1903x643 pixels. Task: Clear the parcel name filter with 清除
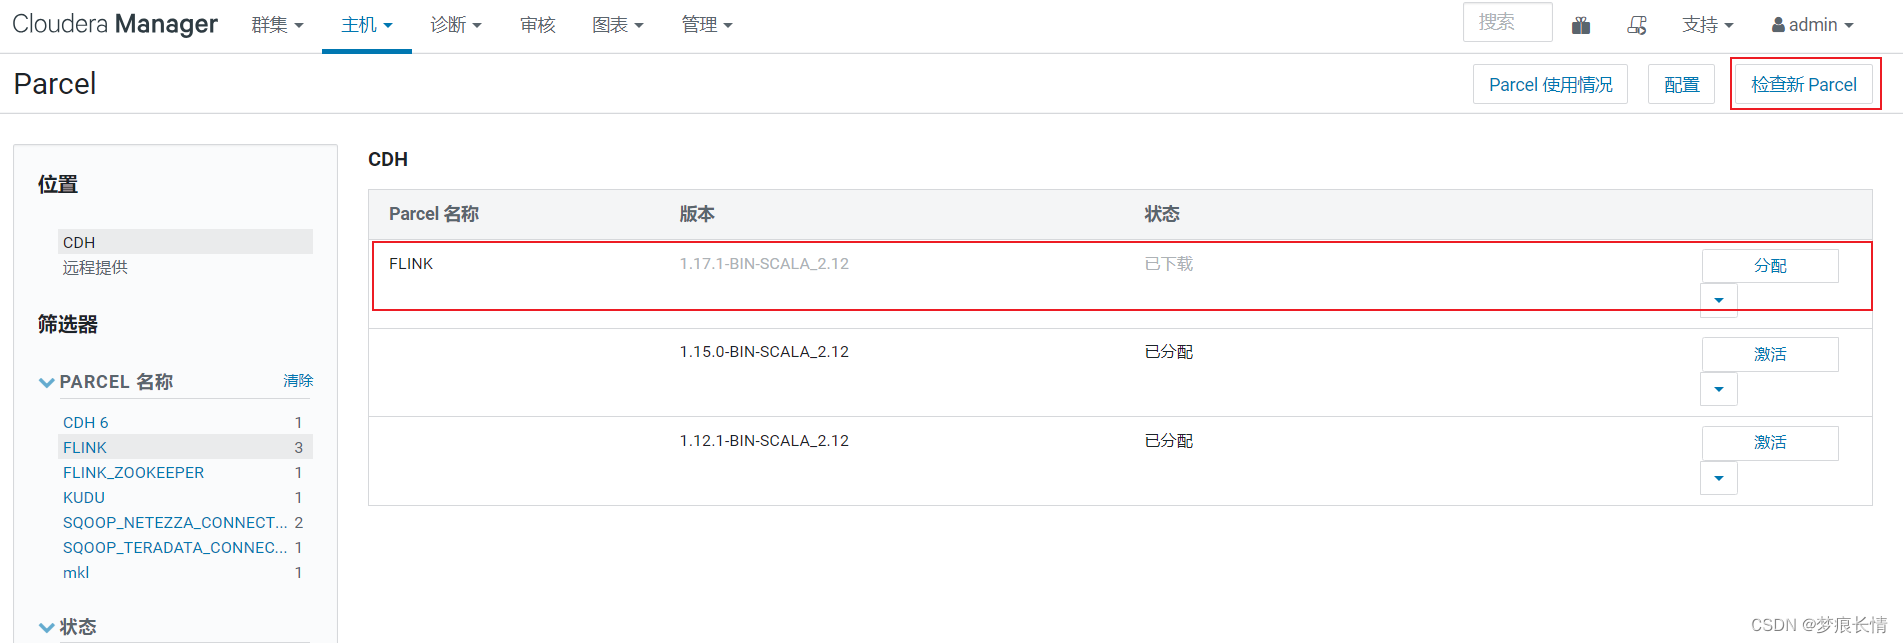(x=298, y=381)
